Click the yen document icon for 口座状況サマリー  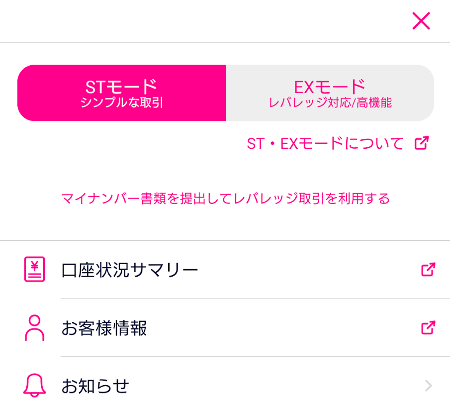tap(34, 269)
